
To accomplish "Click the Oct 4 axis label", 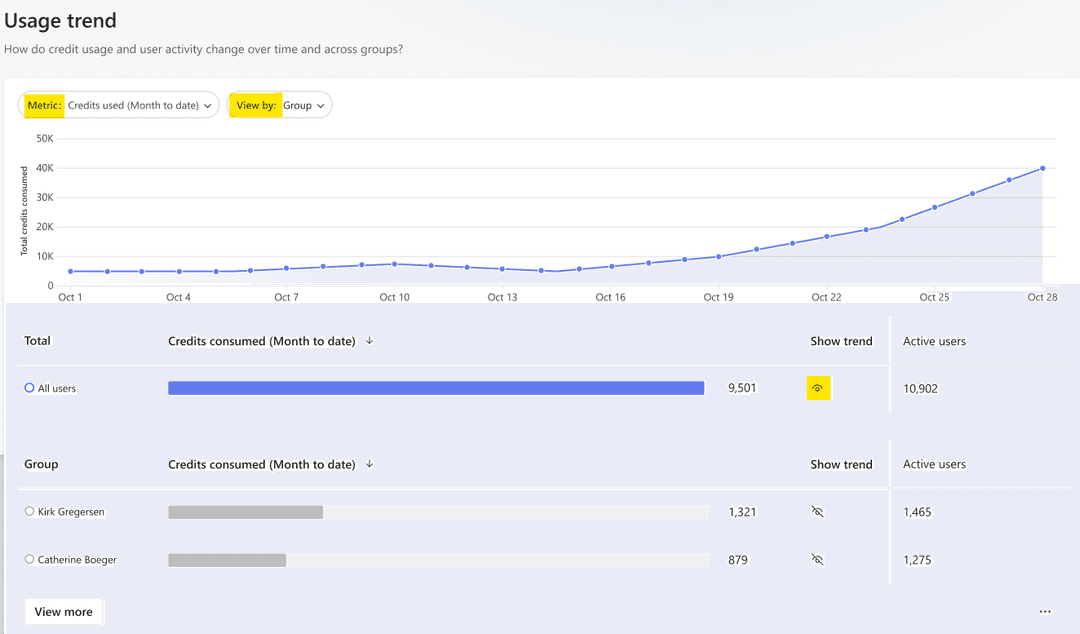I will (178, 297).
